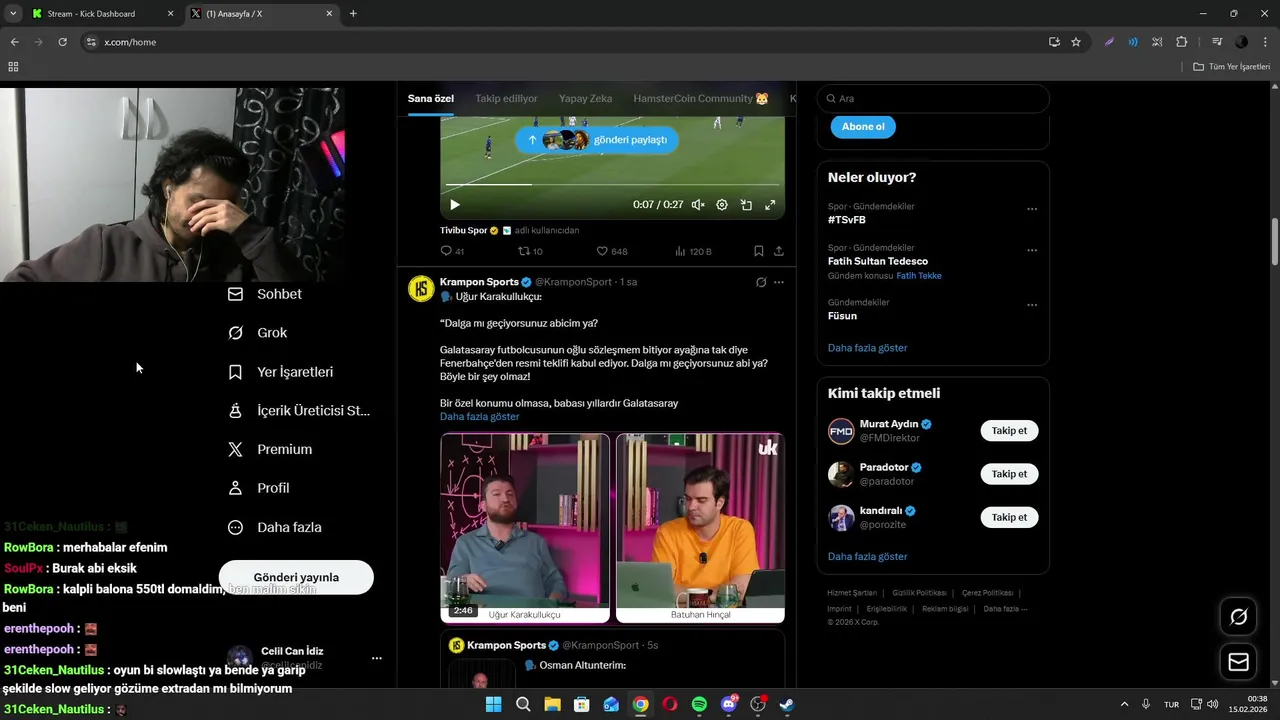Open more options on the Krampon Sports post
The height and width of the screenshot is (720, 1280).
point(779,282)
